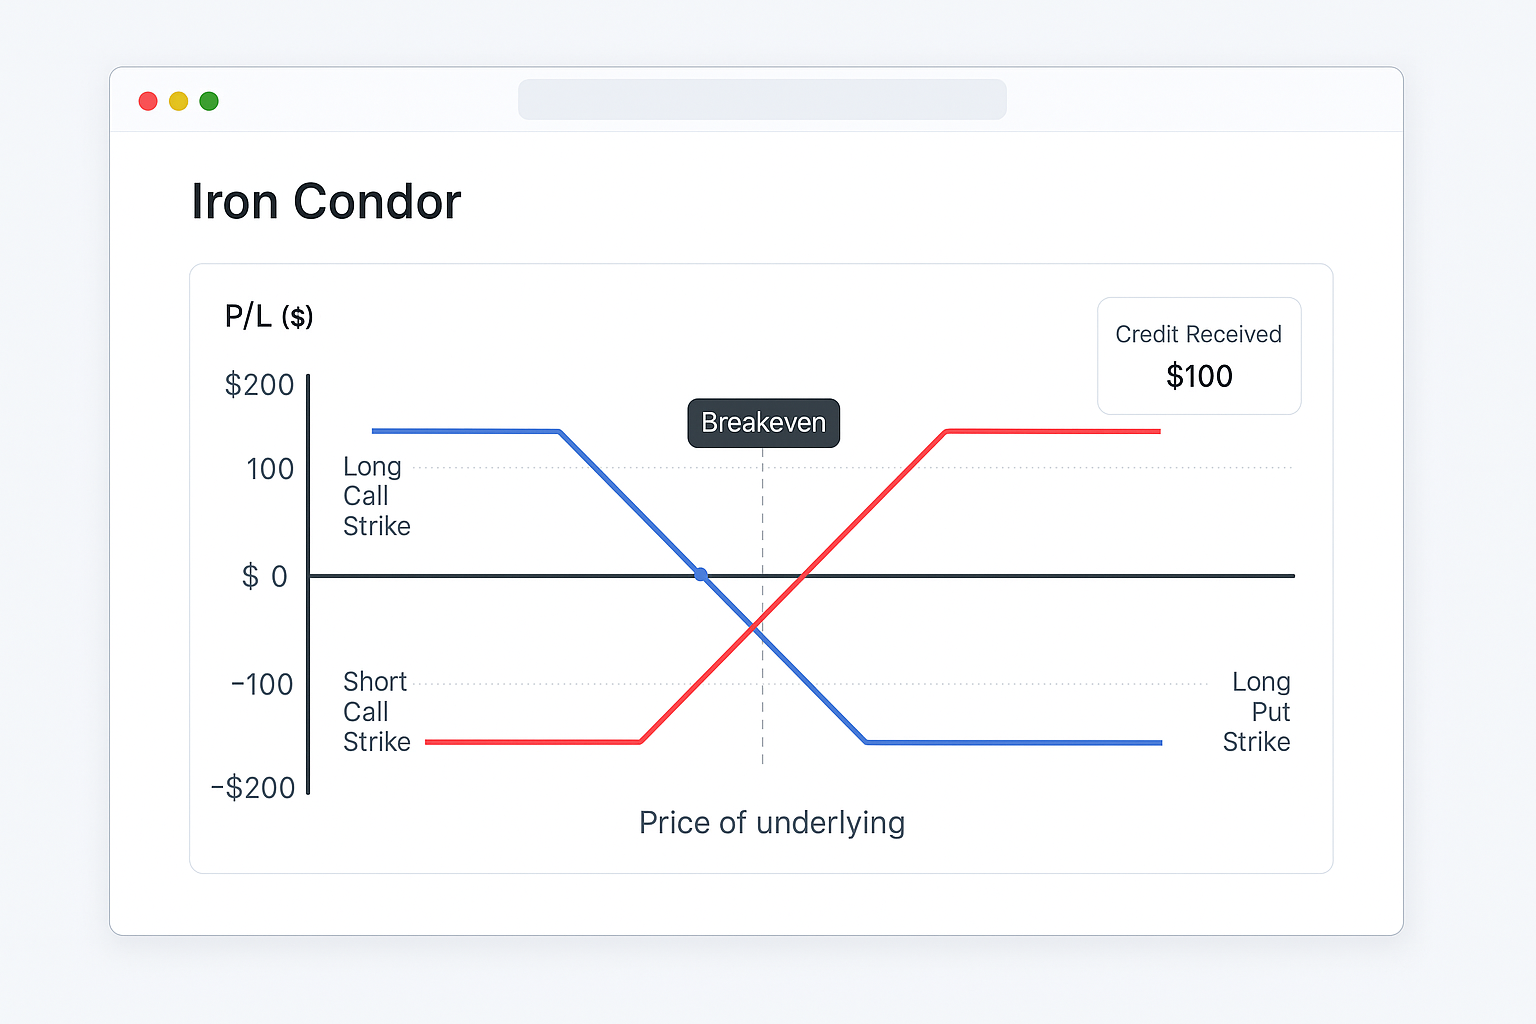Click the red line's lower-left flat segment

(533, 742)
